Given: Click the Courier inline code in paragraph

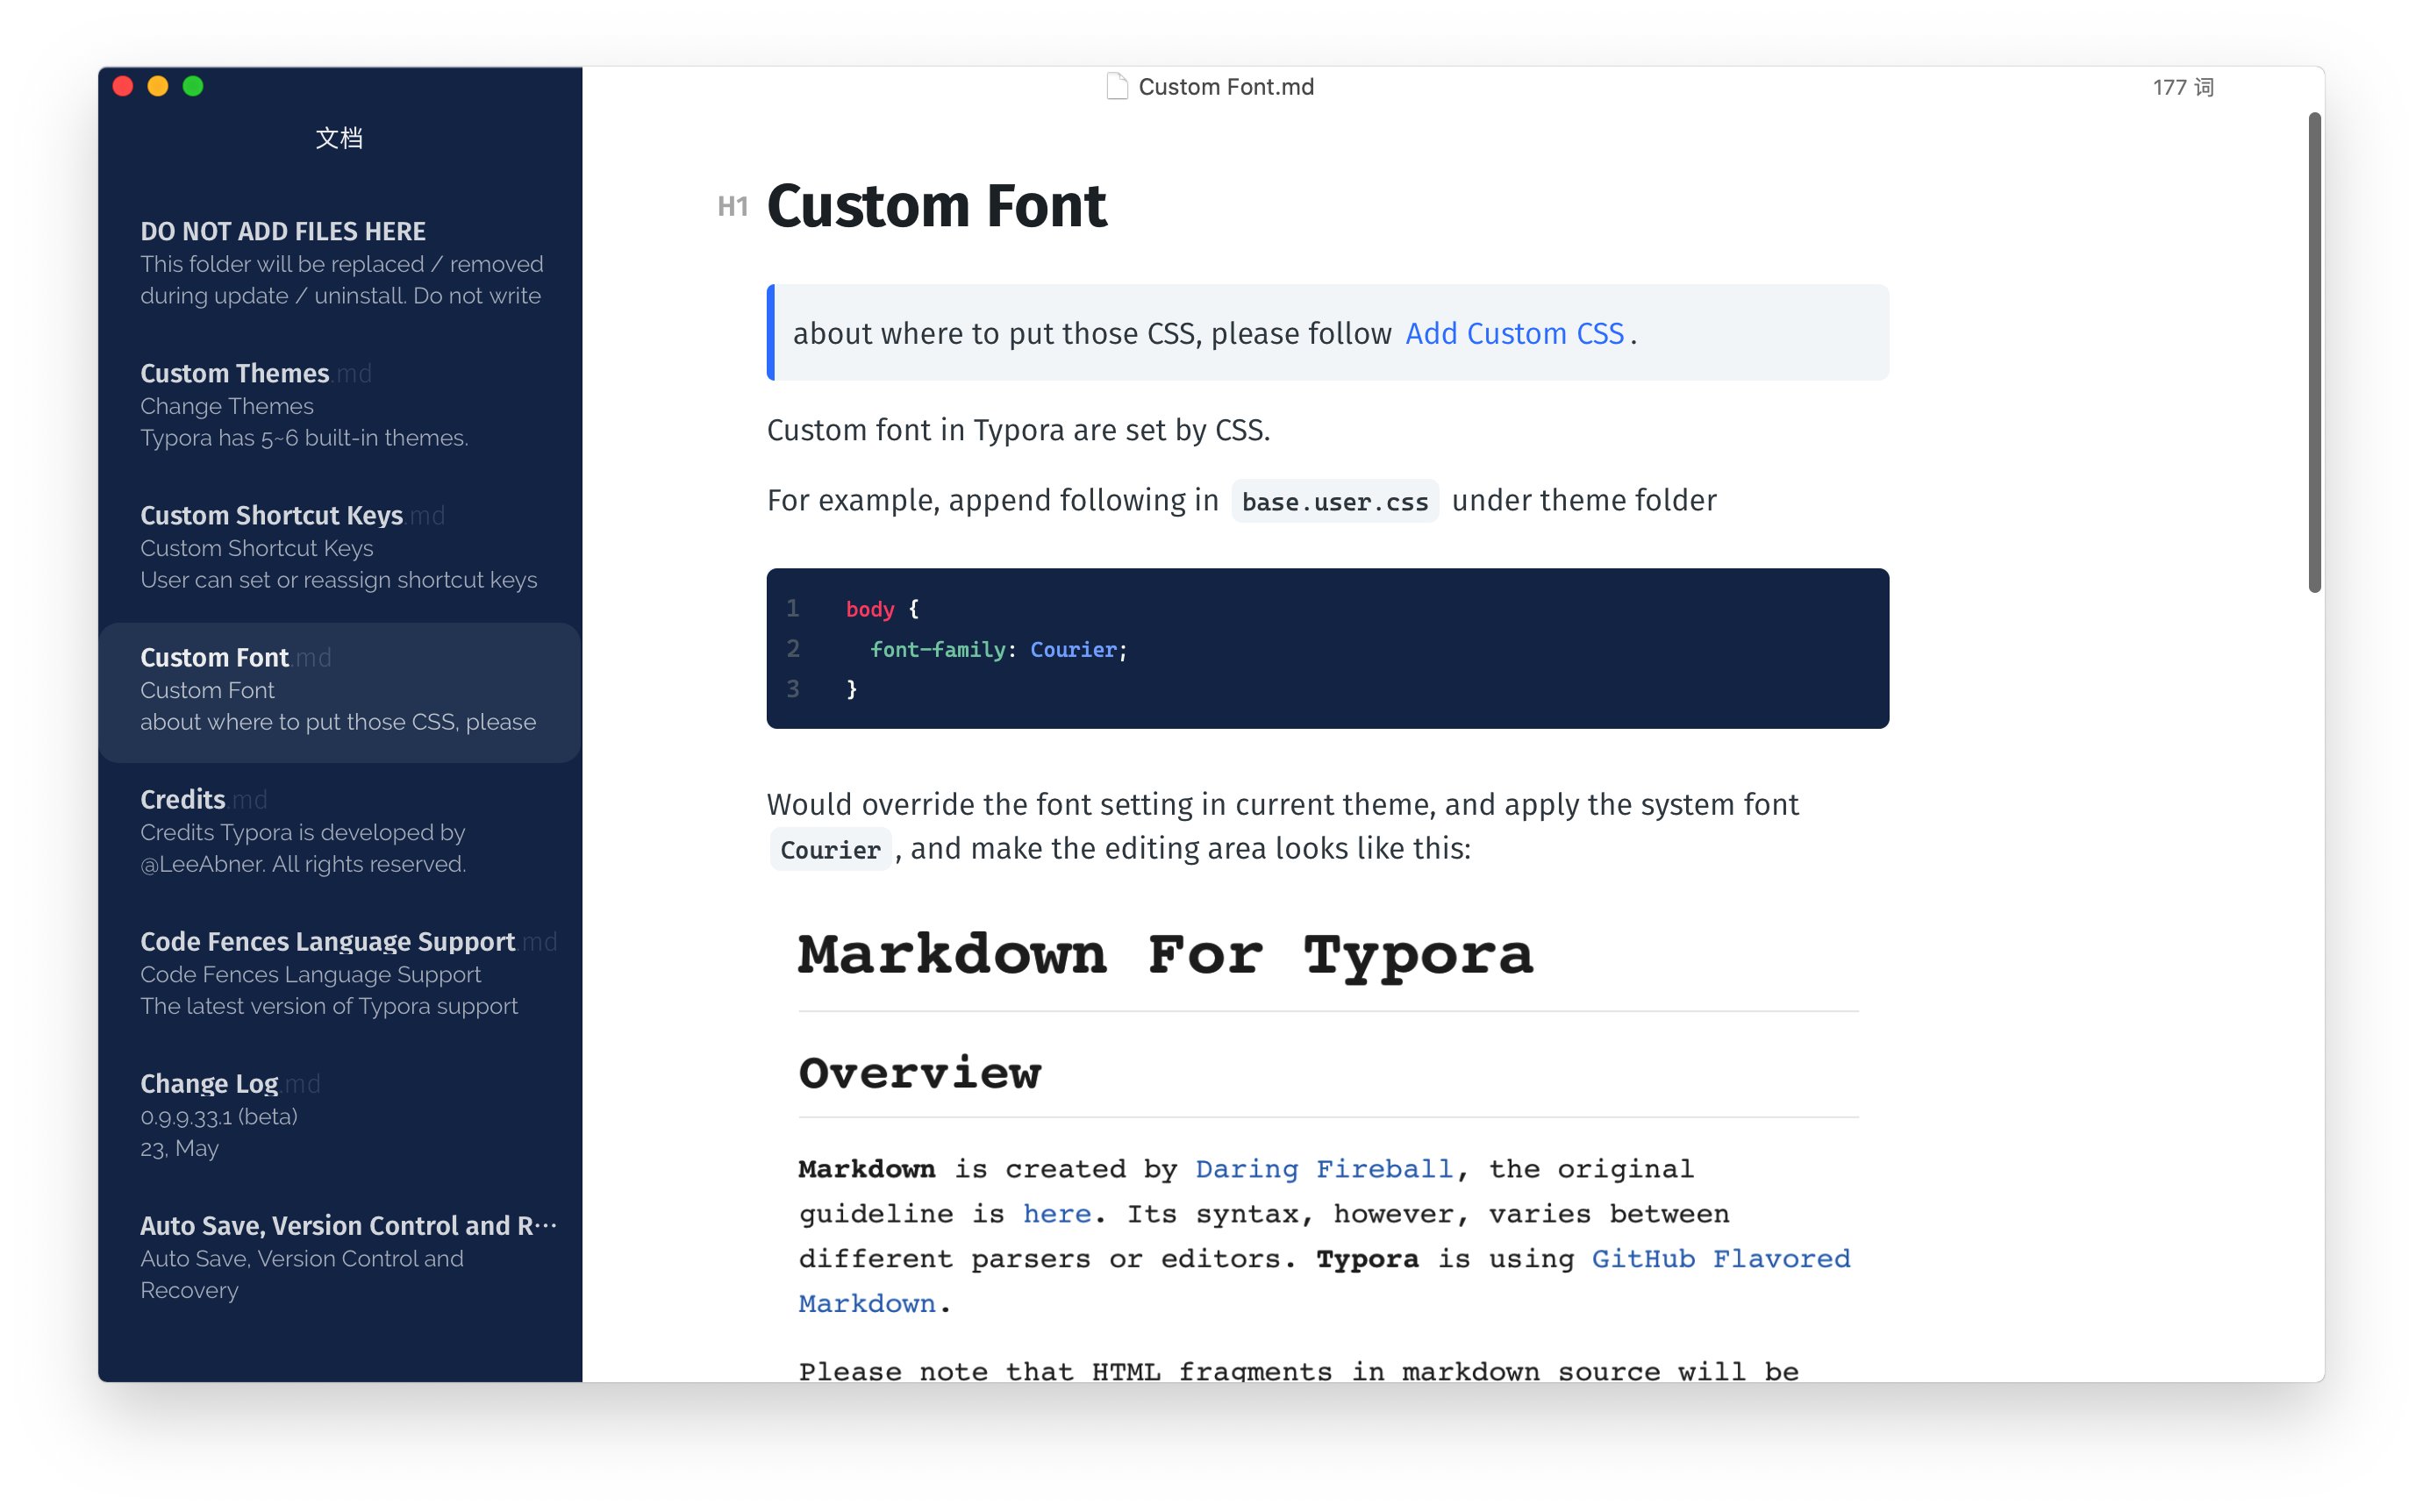Looking at the screenshot, I should 830,850.
